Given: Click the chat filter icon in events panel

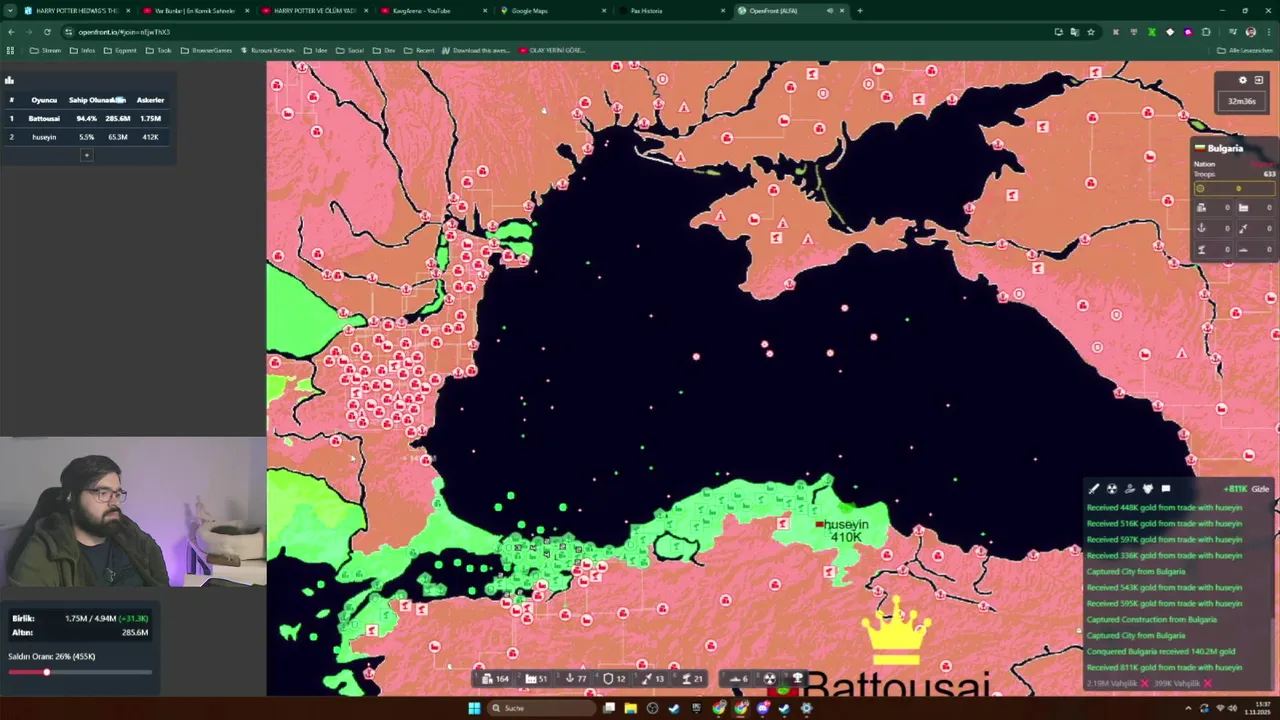Looking at the screenshot, I should pyautogui.click(x=1166, y=489).
